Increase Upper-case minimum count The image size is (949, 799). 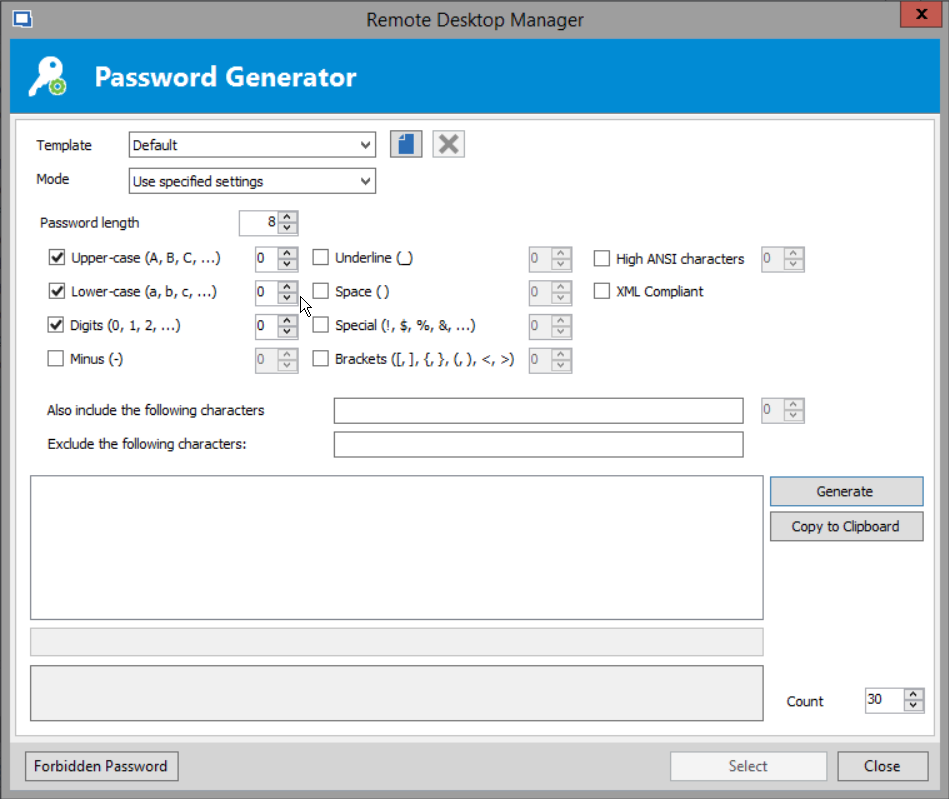[287, 252]
